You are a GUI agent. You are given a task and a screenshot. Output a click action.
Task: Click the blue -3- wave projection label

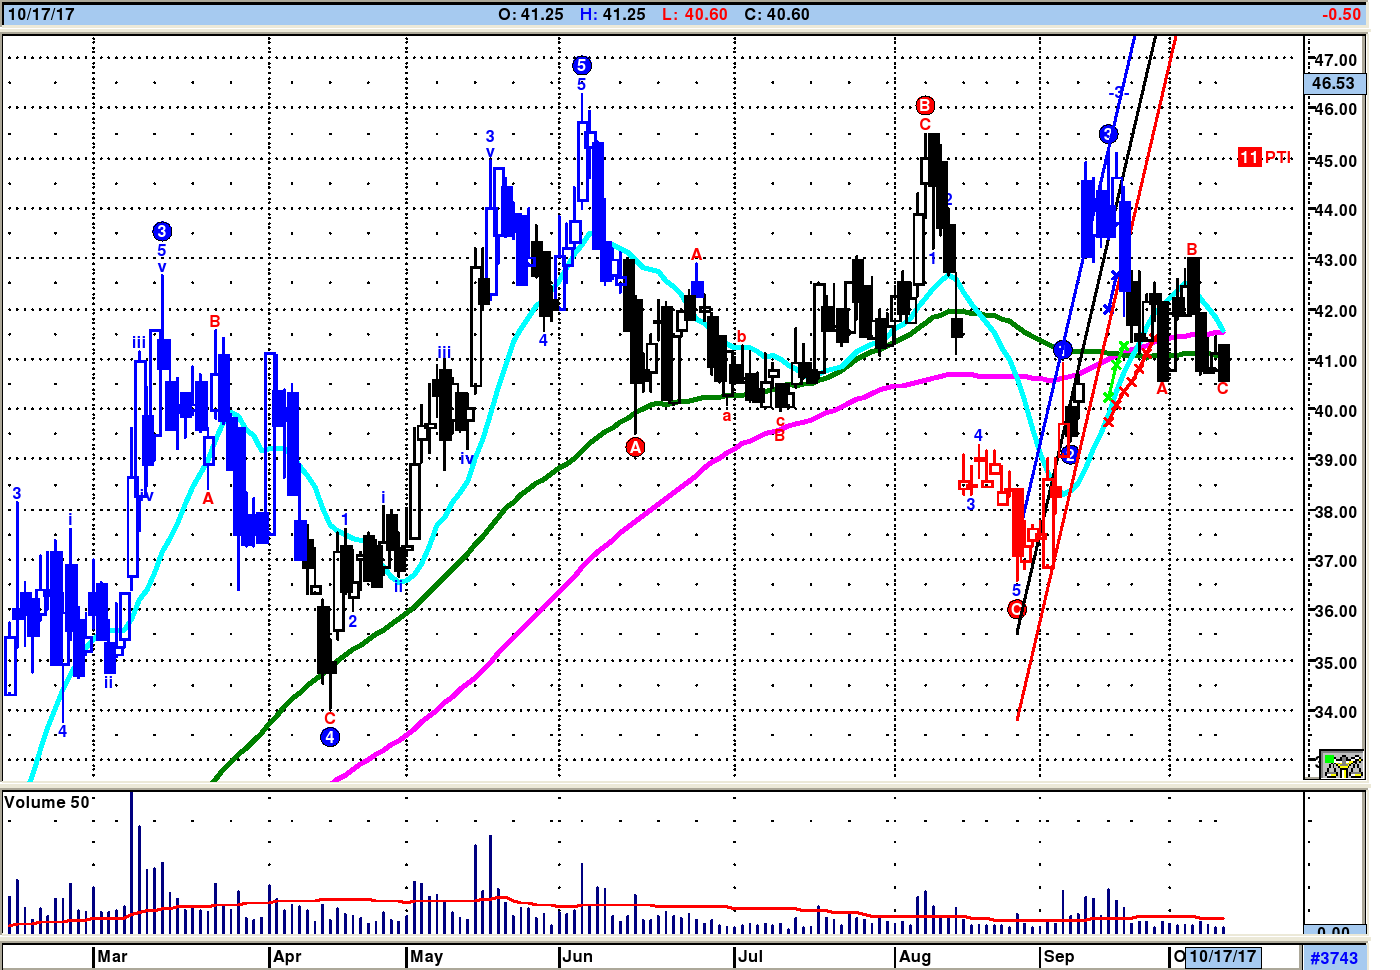point(1117,92)
